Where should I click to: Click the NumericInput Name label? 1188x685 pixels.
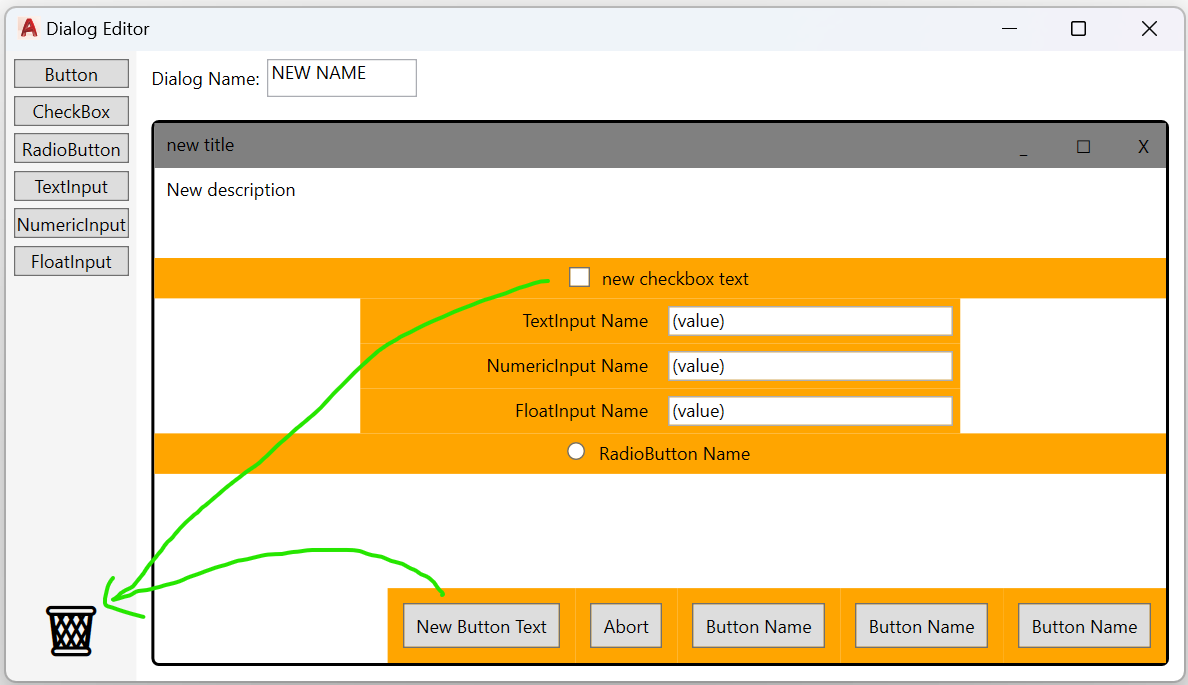[x=567, y=366]
